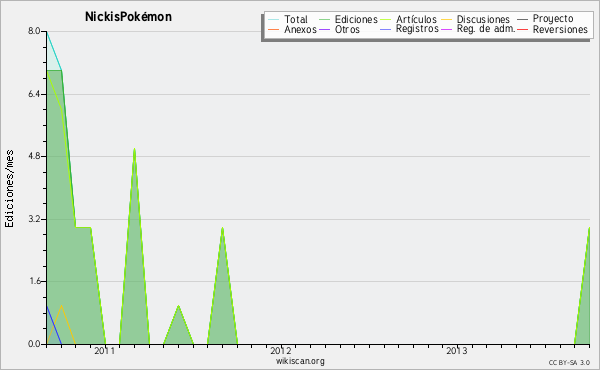Click the red Reversiones line swatch
Viewport: 600px width, 370px height.
(522, 30)
